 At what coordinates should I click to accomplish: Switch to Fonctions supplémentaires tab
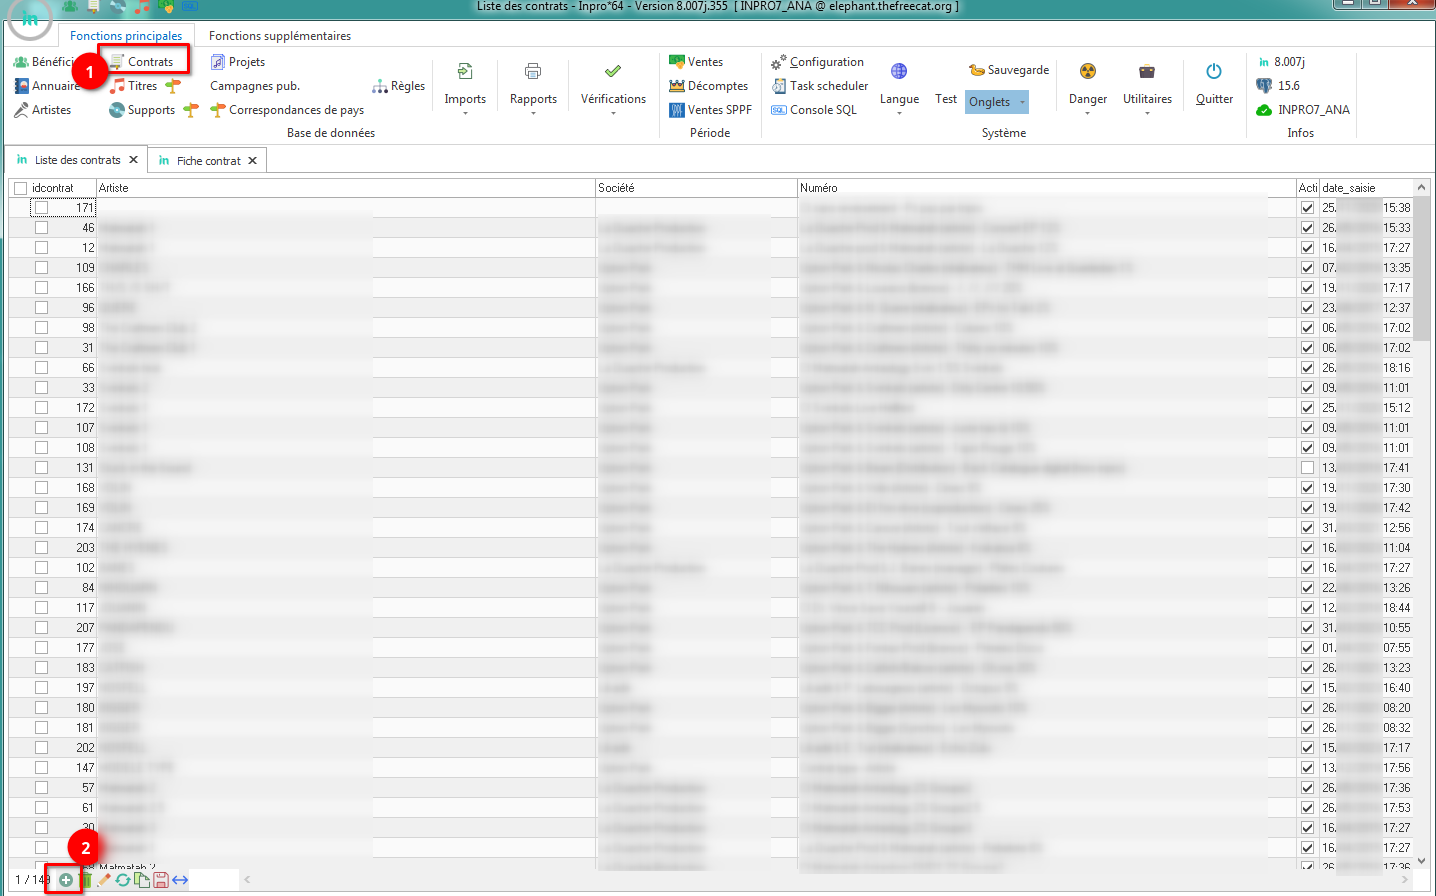click(x=280, y=36)
